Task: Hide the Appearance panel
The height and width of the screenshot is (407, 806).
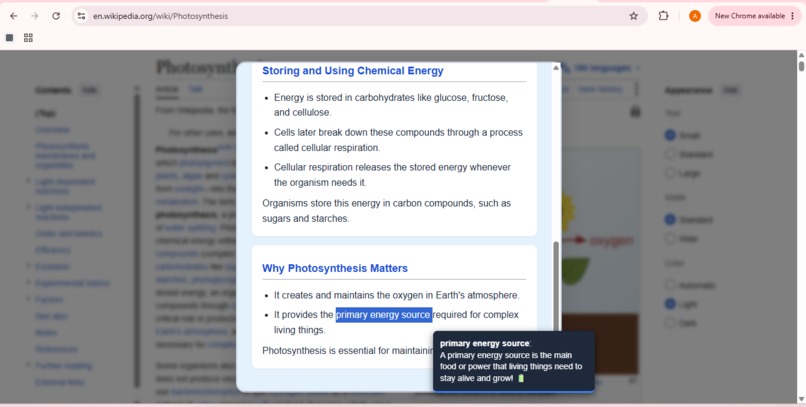Action: pyautogui.click(x=729, y=90)
